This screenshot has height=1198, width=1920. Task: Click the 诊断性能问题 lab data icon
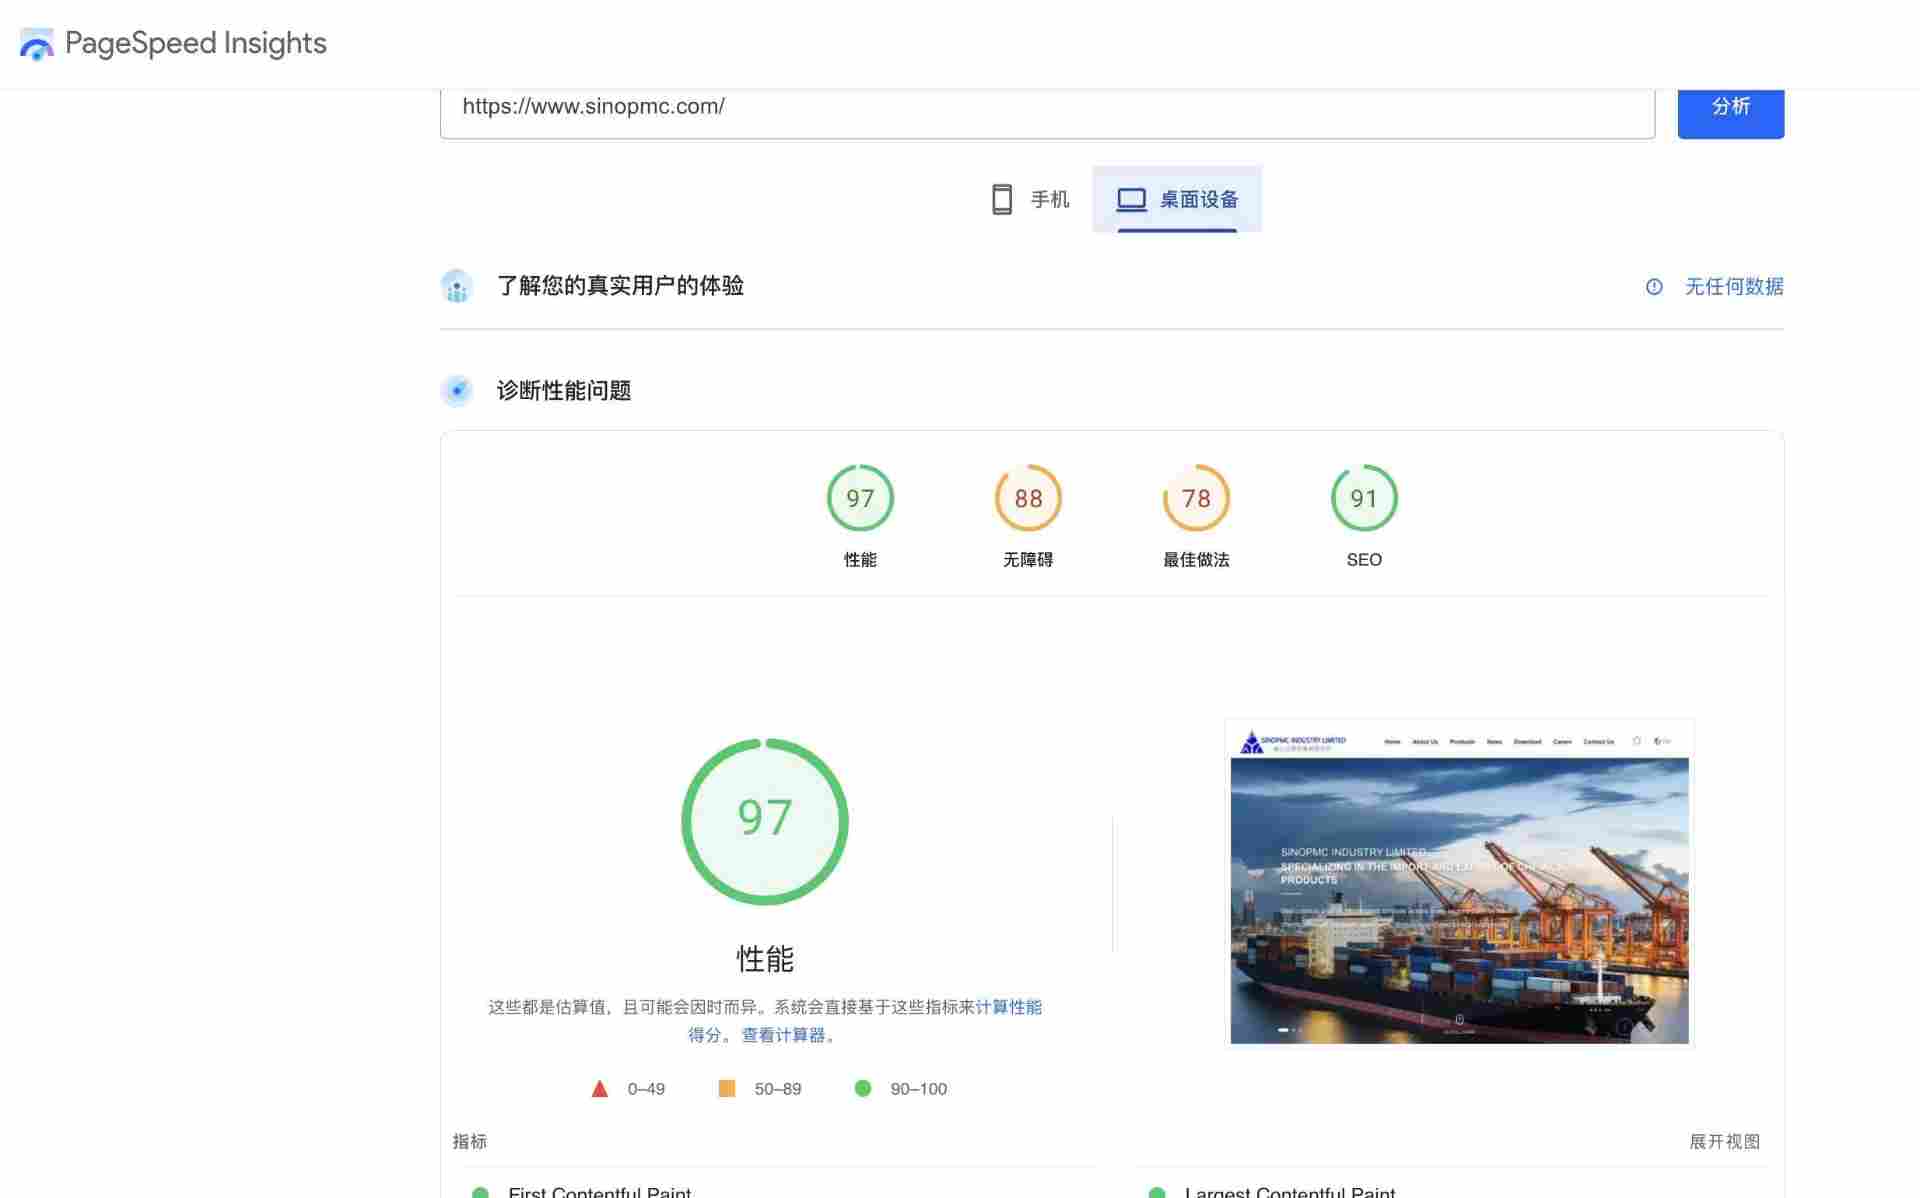(456, 391)
